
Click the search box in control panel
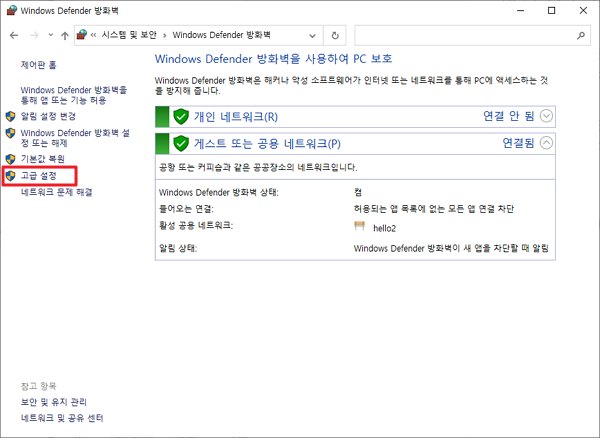(x=472, y=36)
